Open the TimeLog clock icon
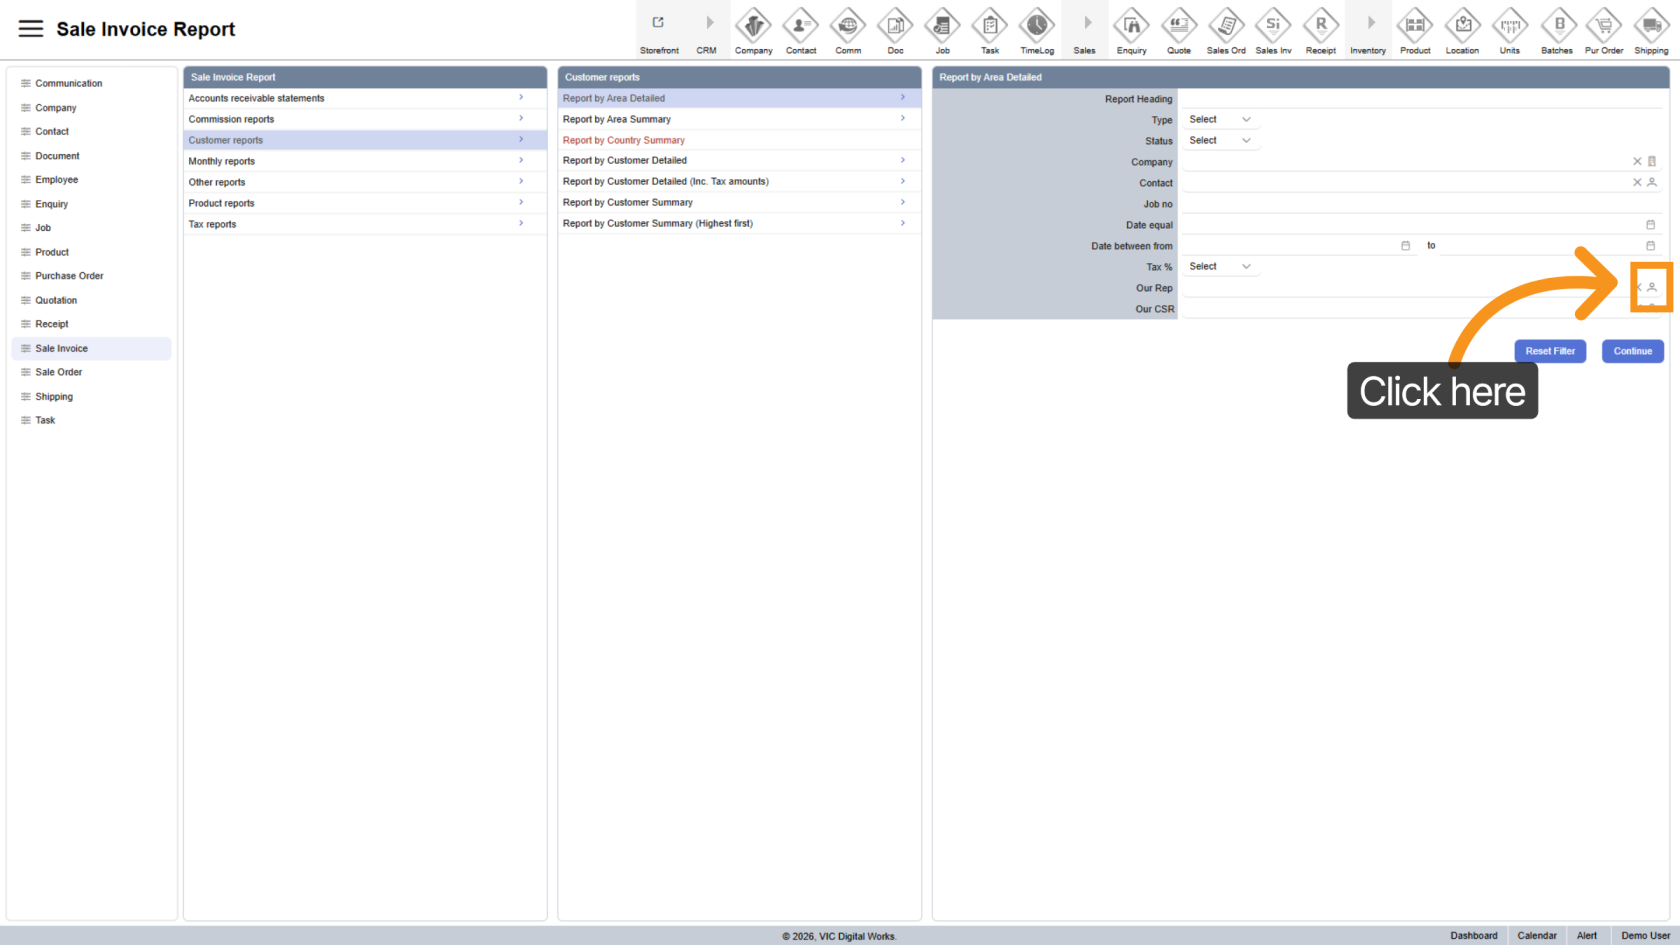The image size is (1680, 945). [x=1037, y=25]
